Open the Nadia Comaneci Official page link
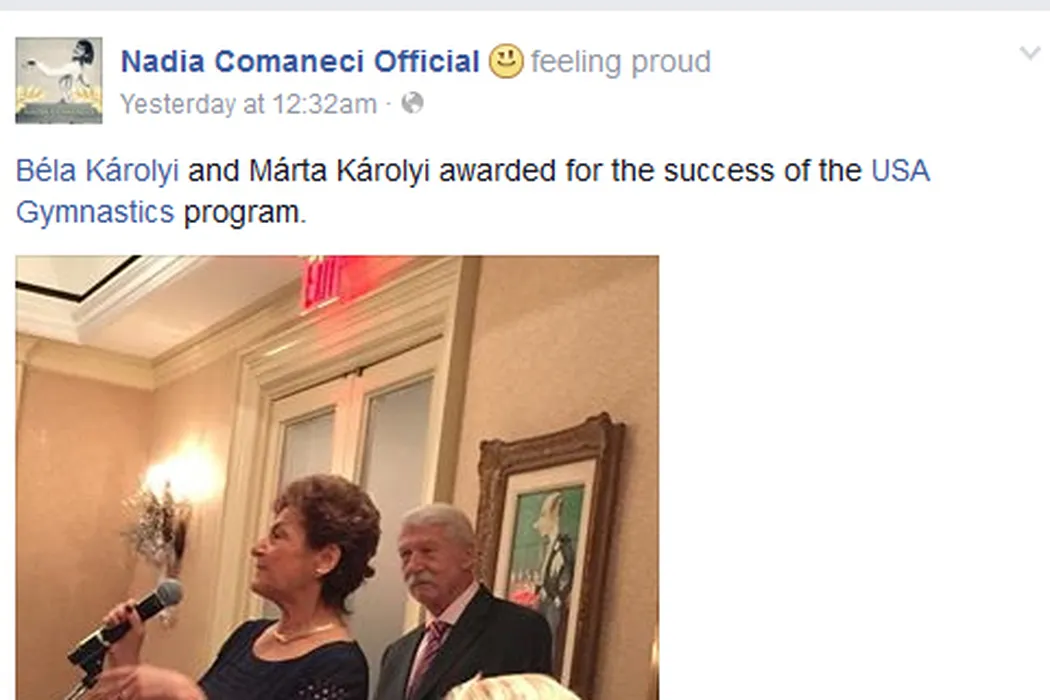1050x700 pixels. (x=300, y=62)
